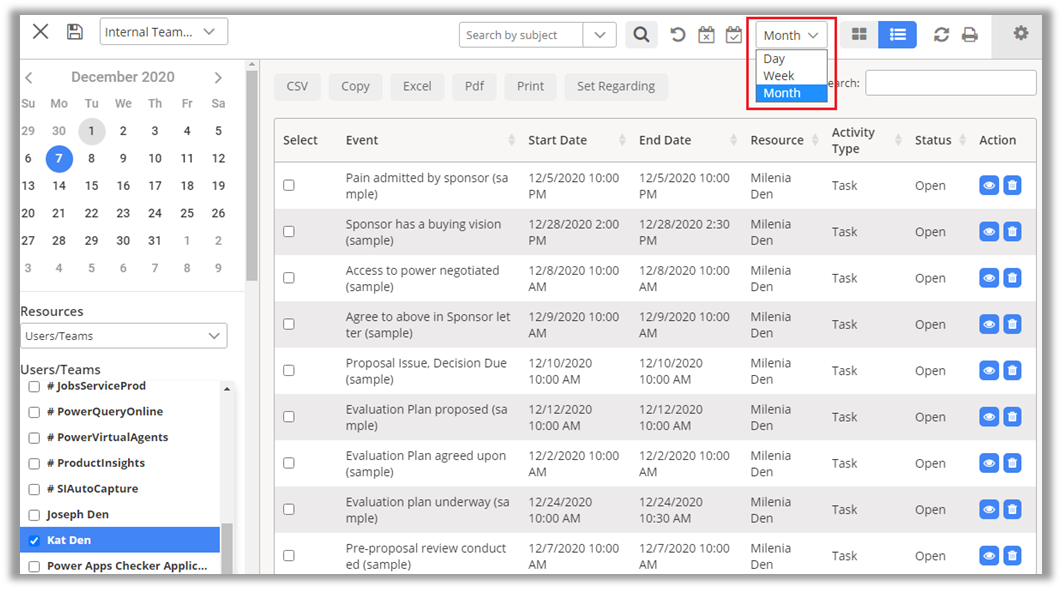Image resolution: width=1062 pixels, height=589 pixels.
Task: Click the Excel export button
Action: tap(417, 86)
